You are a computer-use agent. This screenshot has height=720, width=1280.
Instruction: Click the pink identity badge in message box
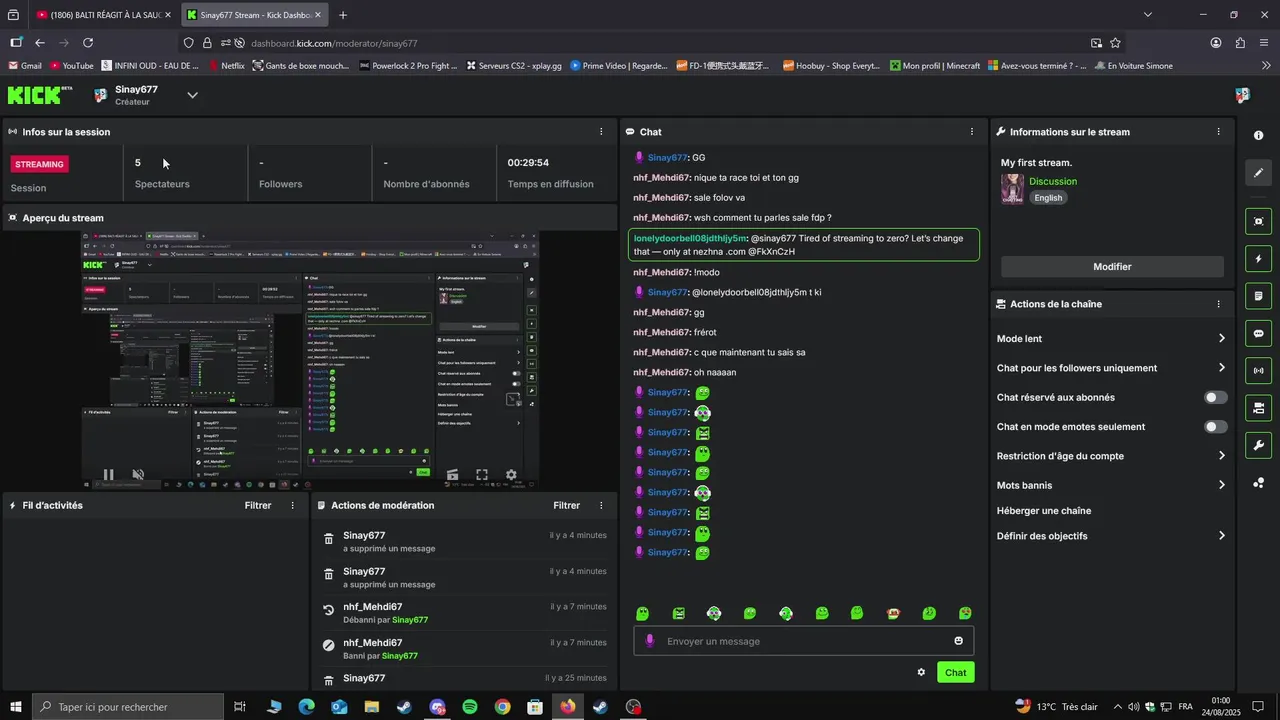[649, 641]
